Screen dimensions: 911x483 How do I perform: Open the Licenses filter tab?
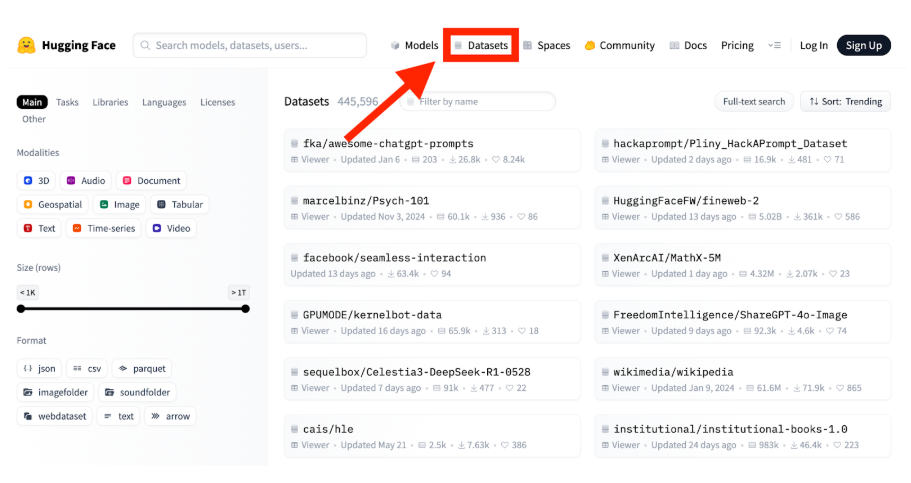pos(217,102)
